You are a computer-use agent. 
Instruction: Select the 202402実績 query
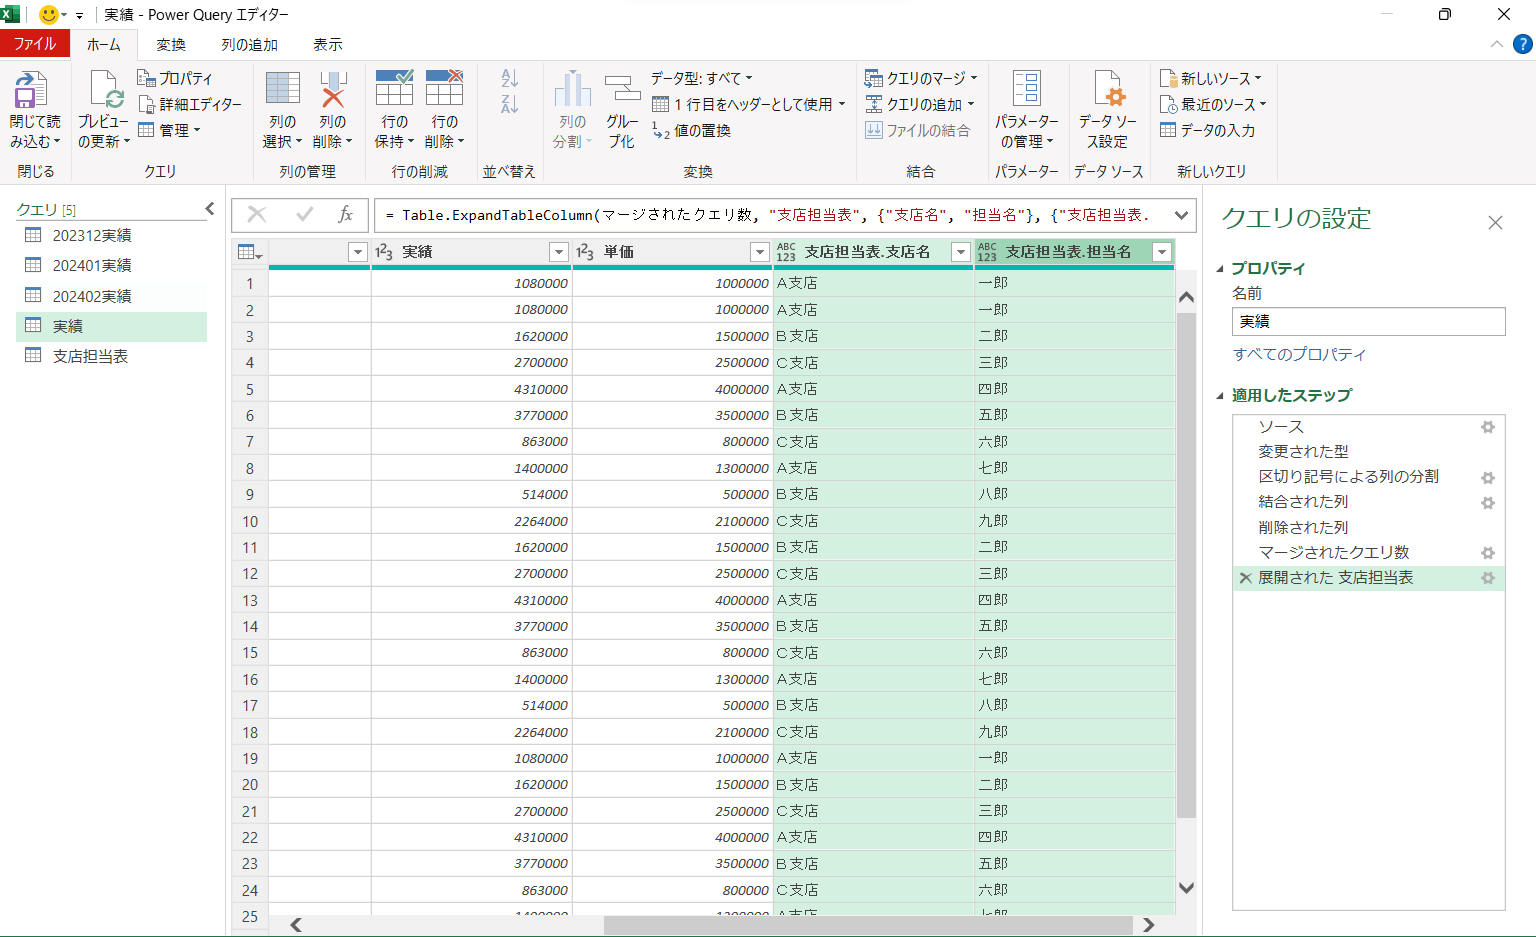point(111,296)
